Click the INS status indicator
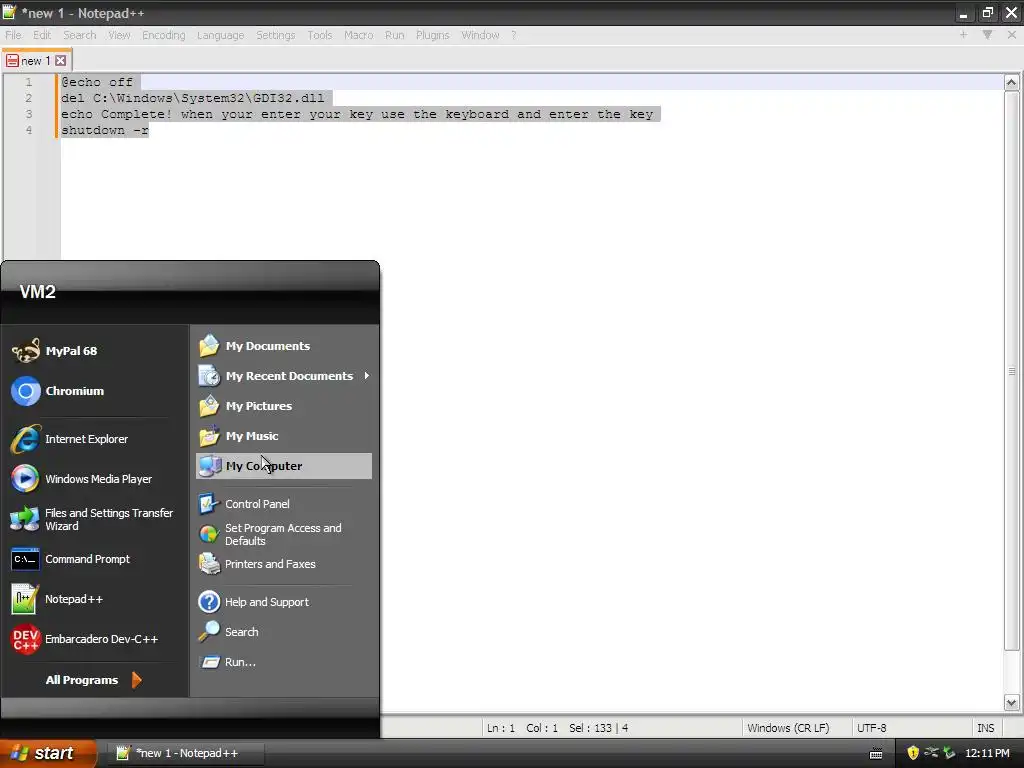This screenshot has width=1024, height=768. point(985,728)
